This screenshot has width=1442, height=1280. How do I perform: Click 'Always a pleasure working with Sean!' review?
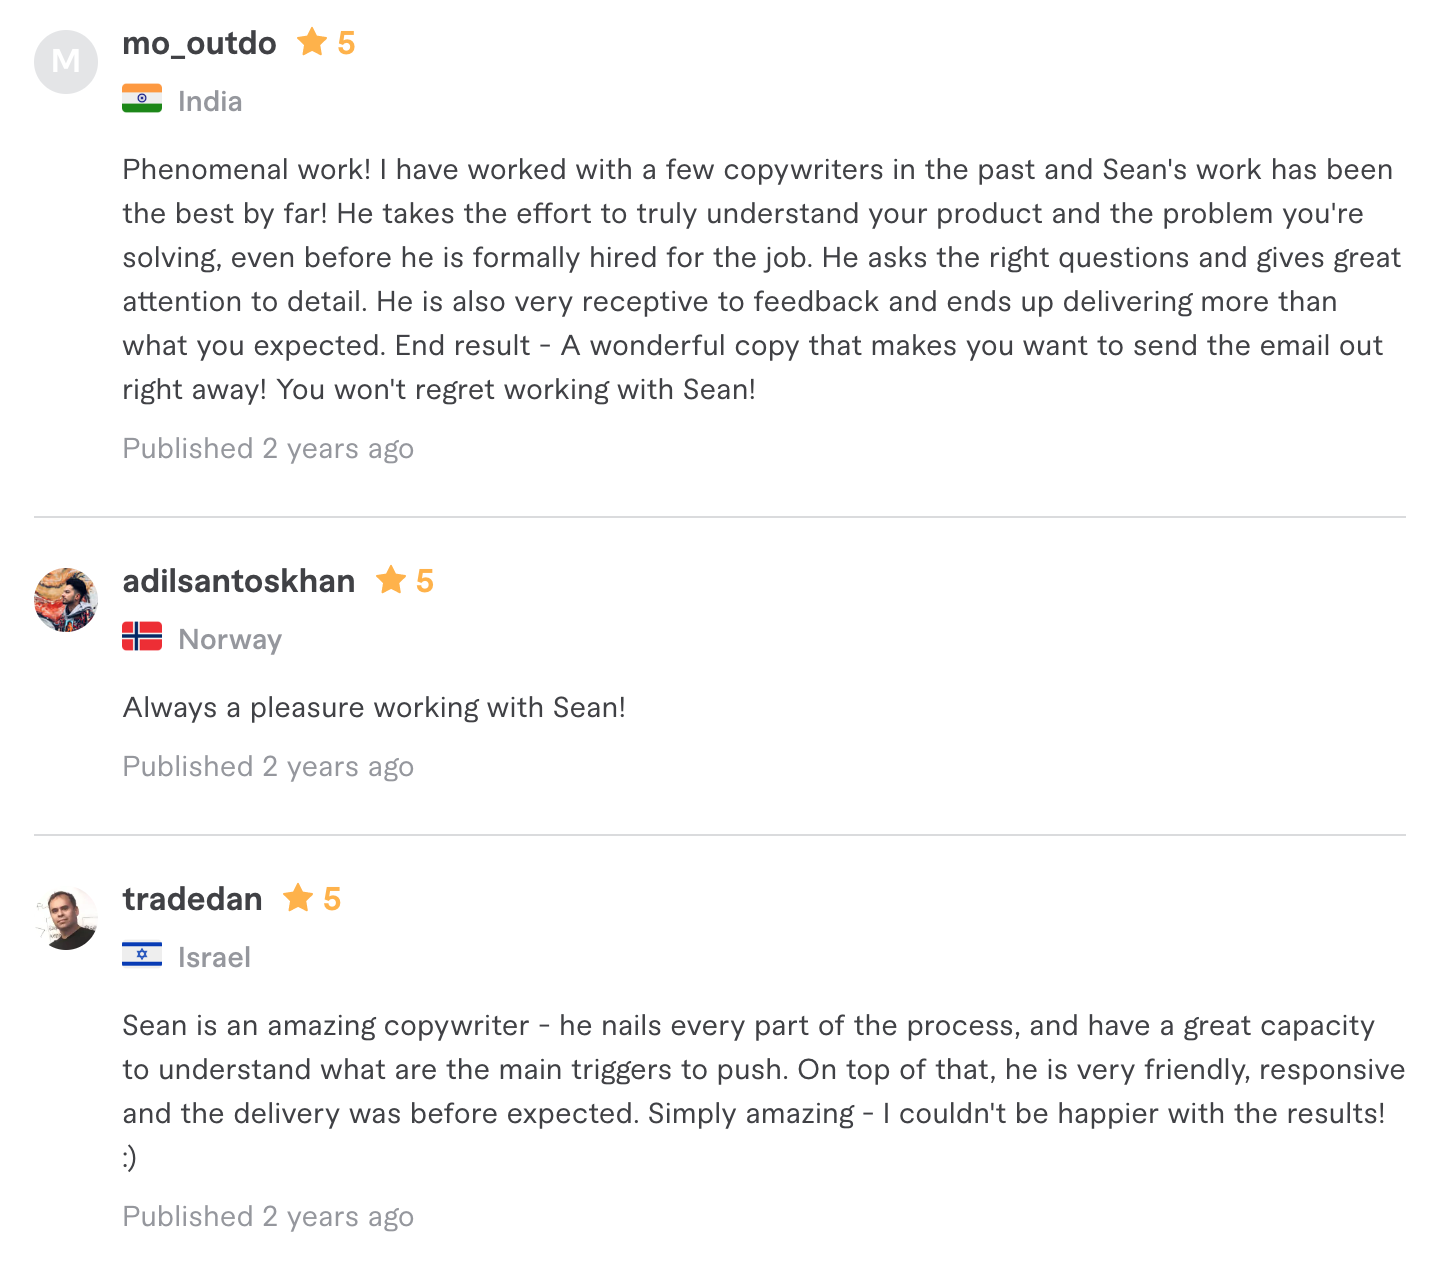[374, 707]
